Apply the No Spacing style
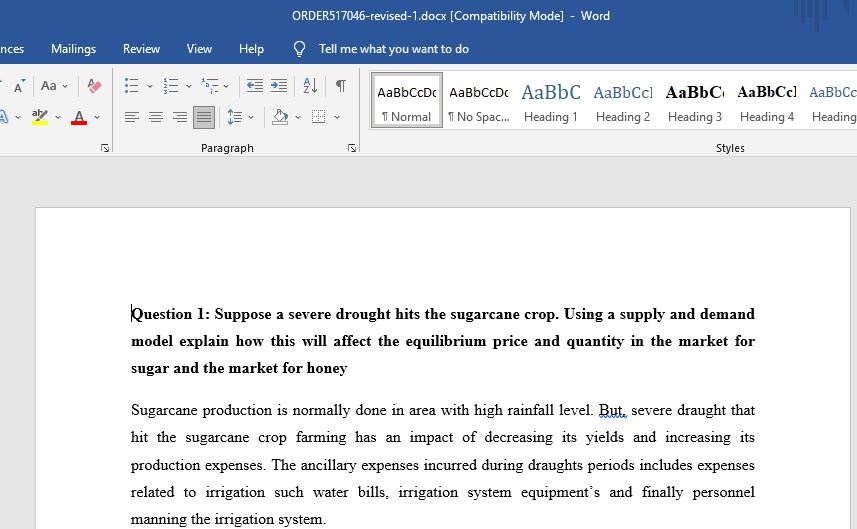 click(479, 101)
